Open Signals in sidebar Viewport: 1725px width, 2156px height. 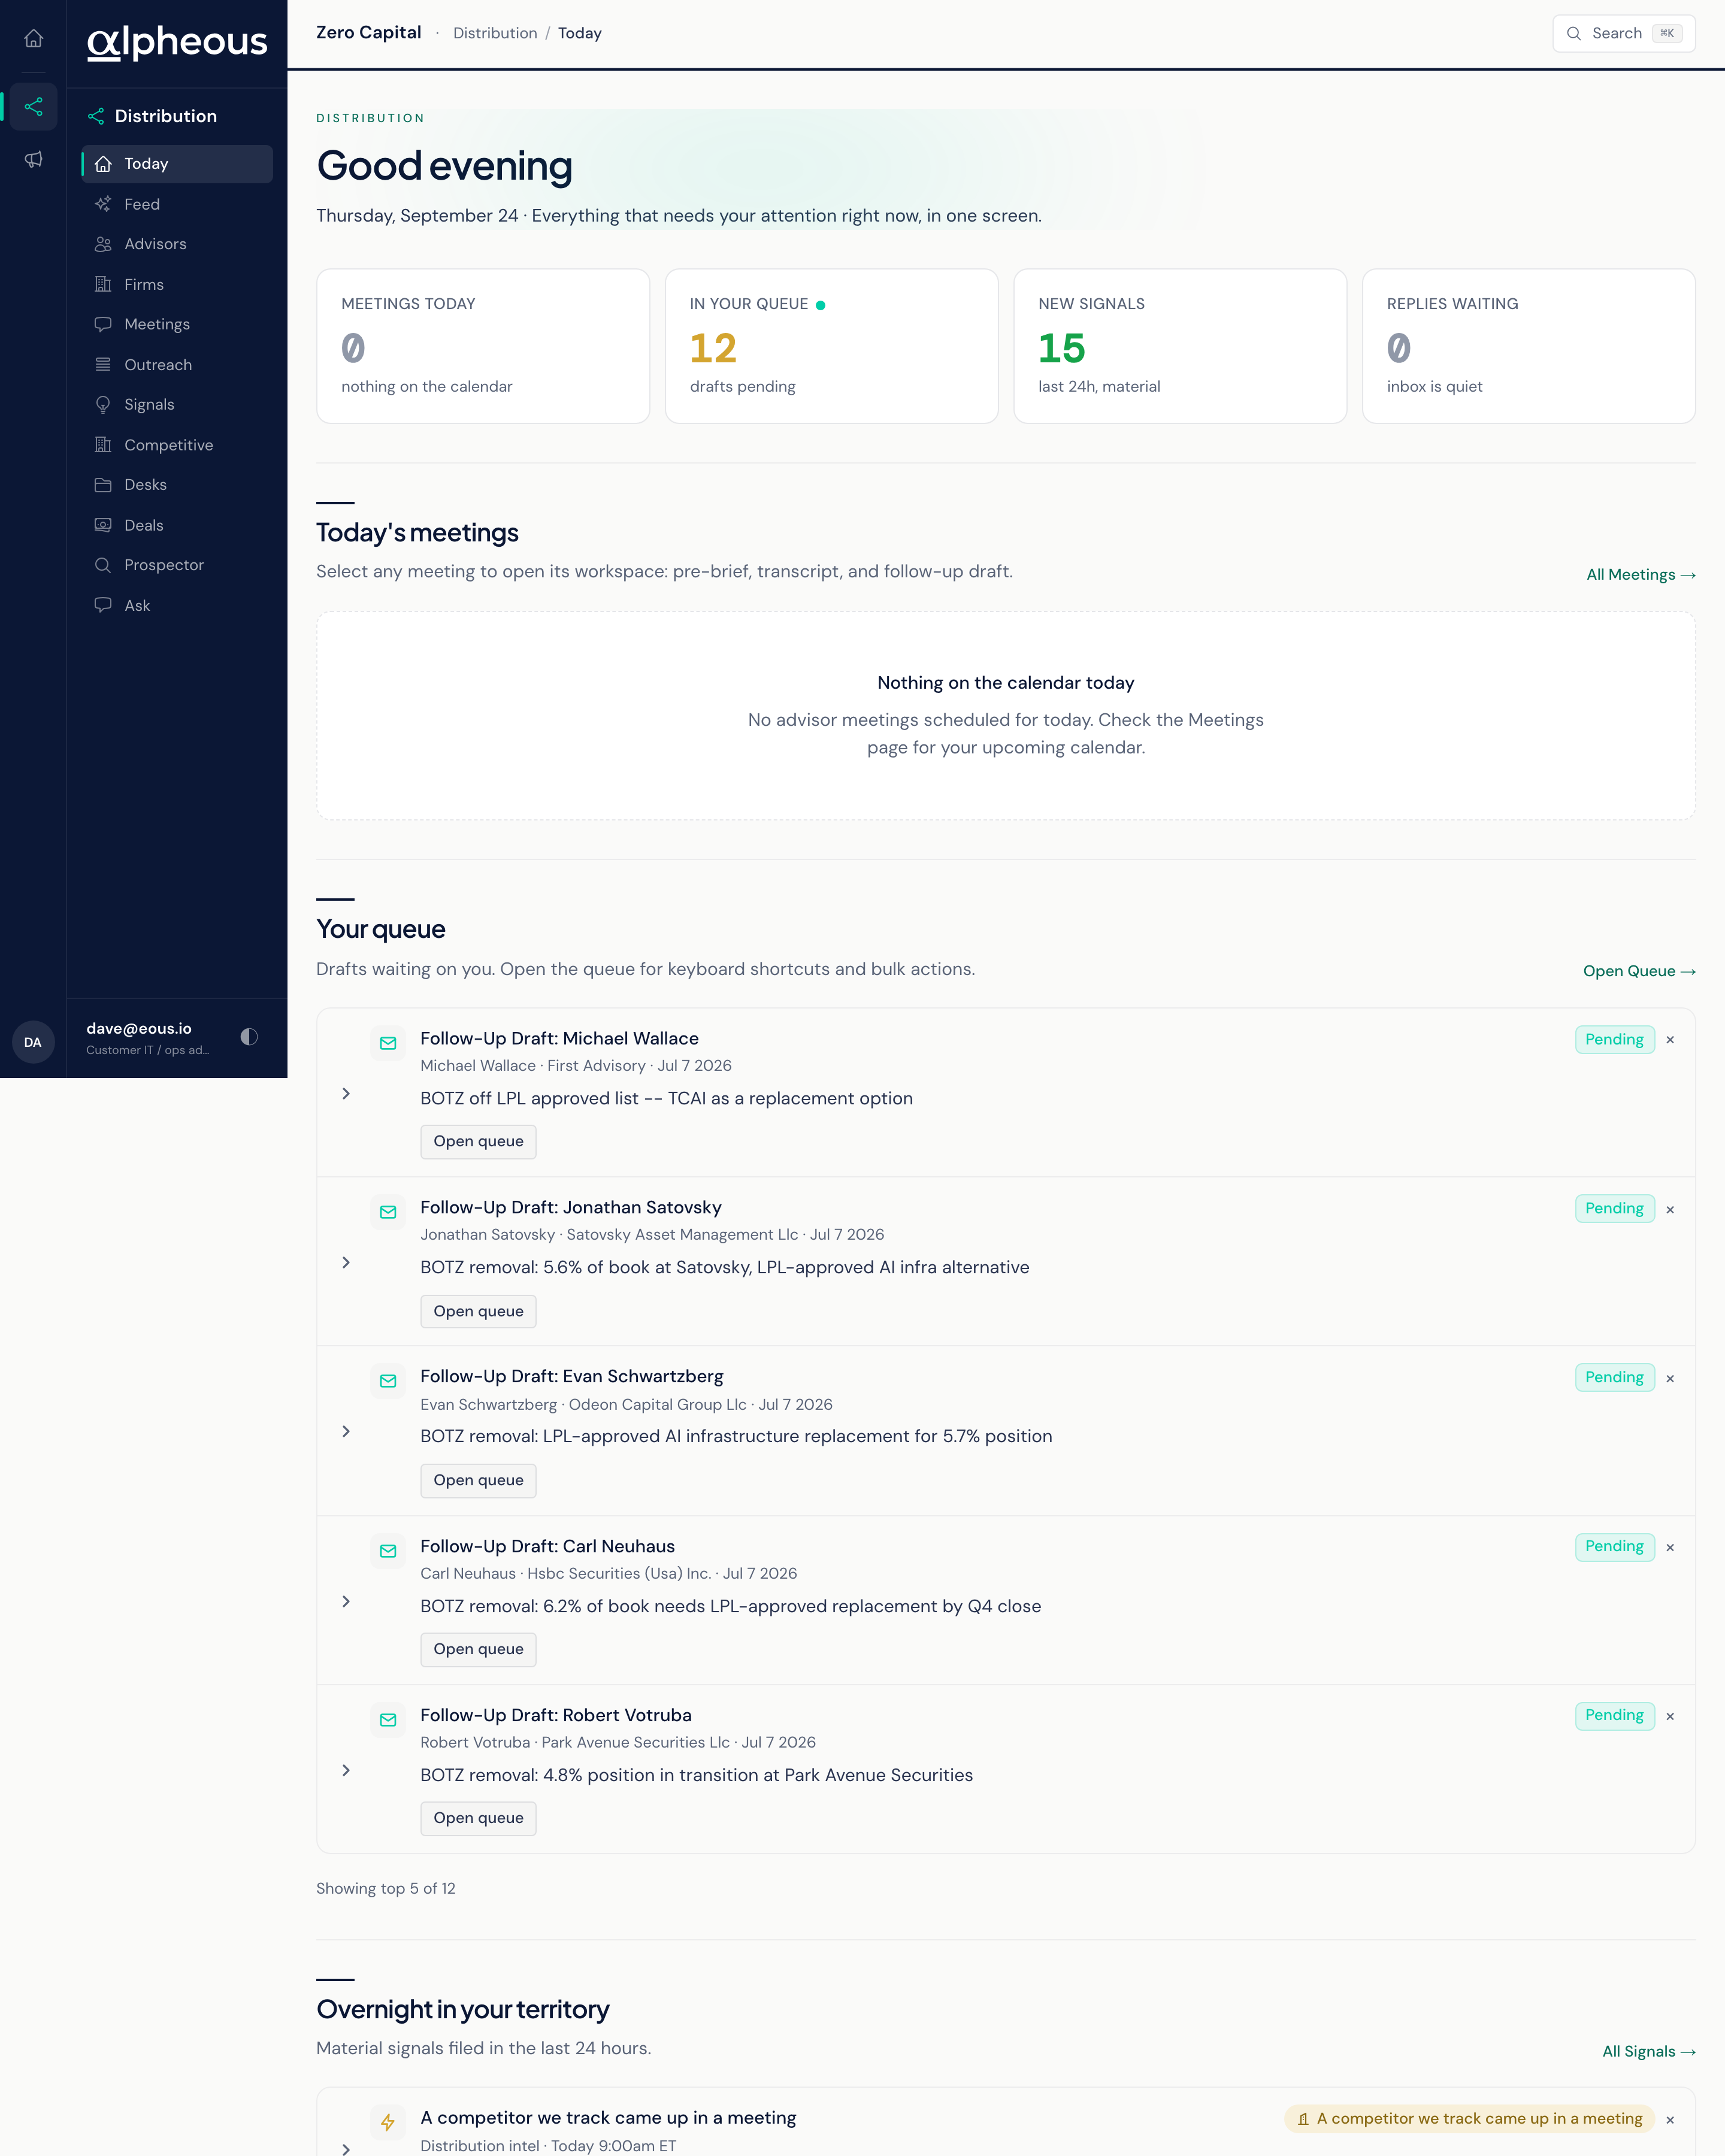(177, 404)
